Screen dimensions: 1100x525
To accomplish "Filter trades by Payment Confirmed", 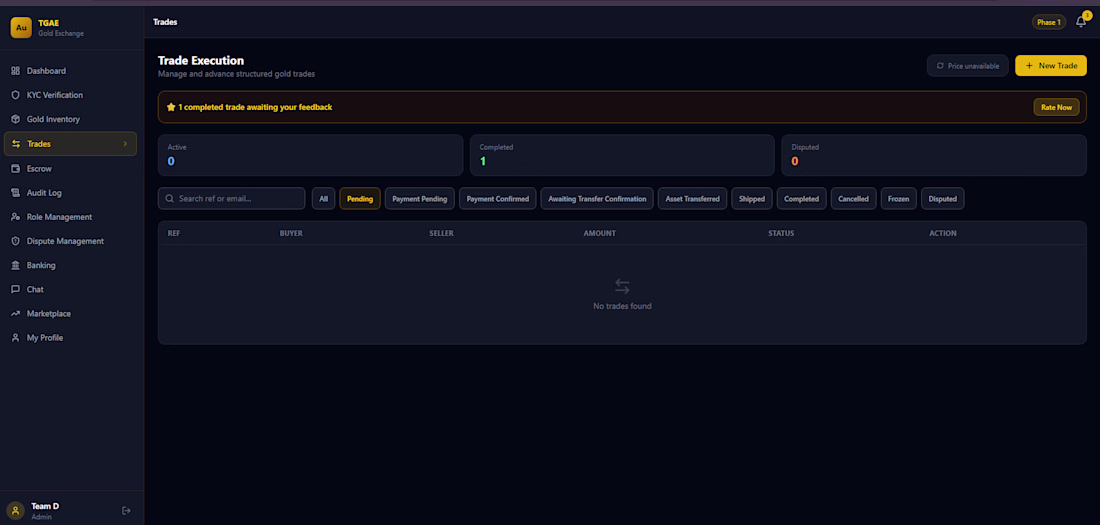I will pyautogui.click(x=498, y=199).
